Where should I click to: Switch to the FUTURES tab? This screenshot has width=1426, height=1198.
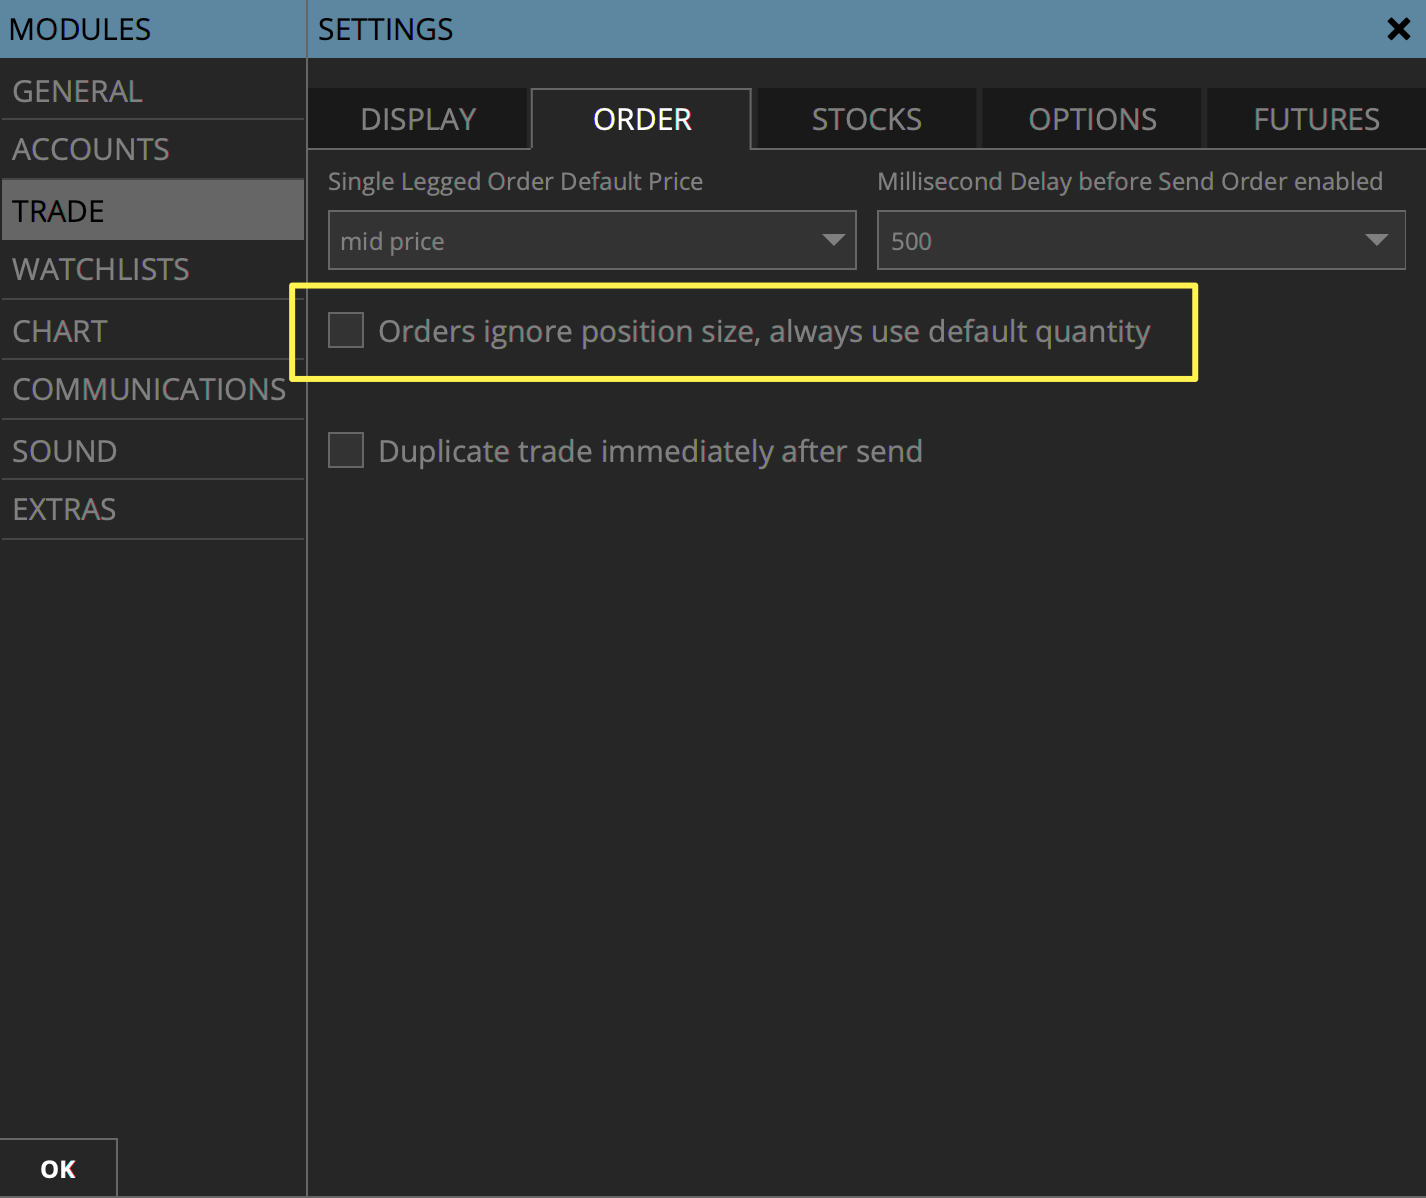(x=1316, y=118)
